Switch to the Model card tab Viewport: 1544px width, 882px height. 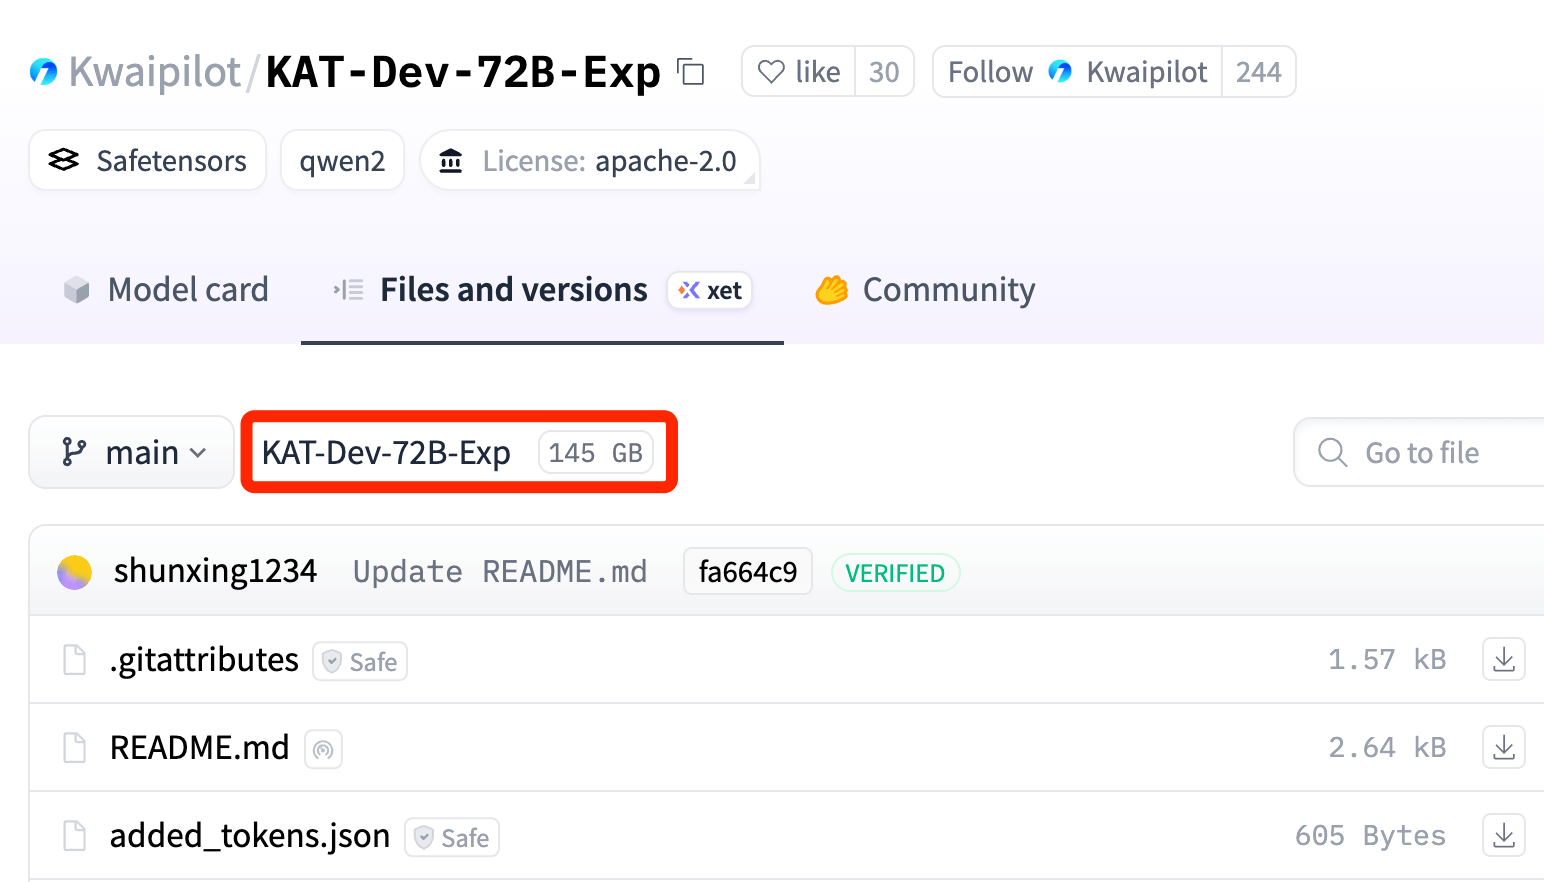(x=166, y=290)
